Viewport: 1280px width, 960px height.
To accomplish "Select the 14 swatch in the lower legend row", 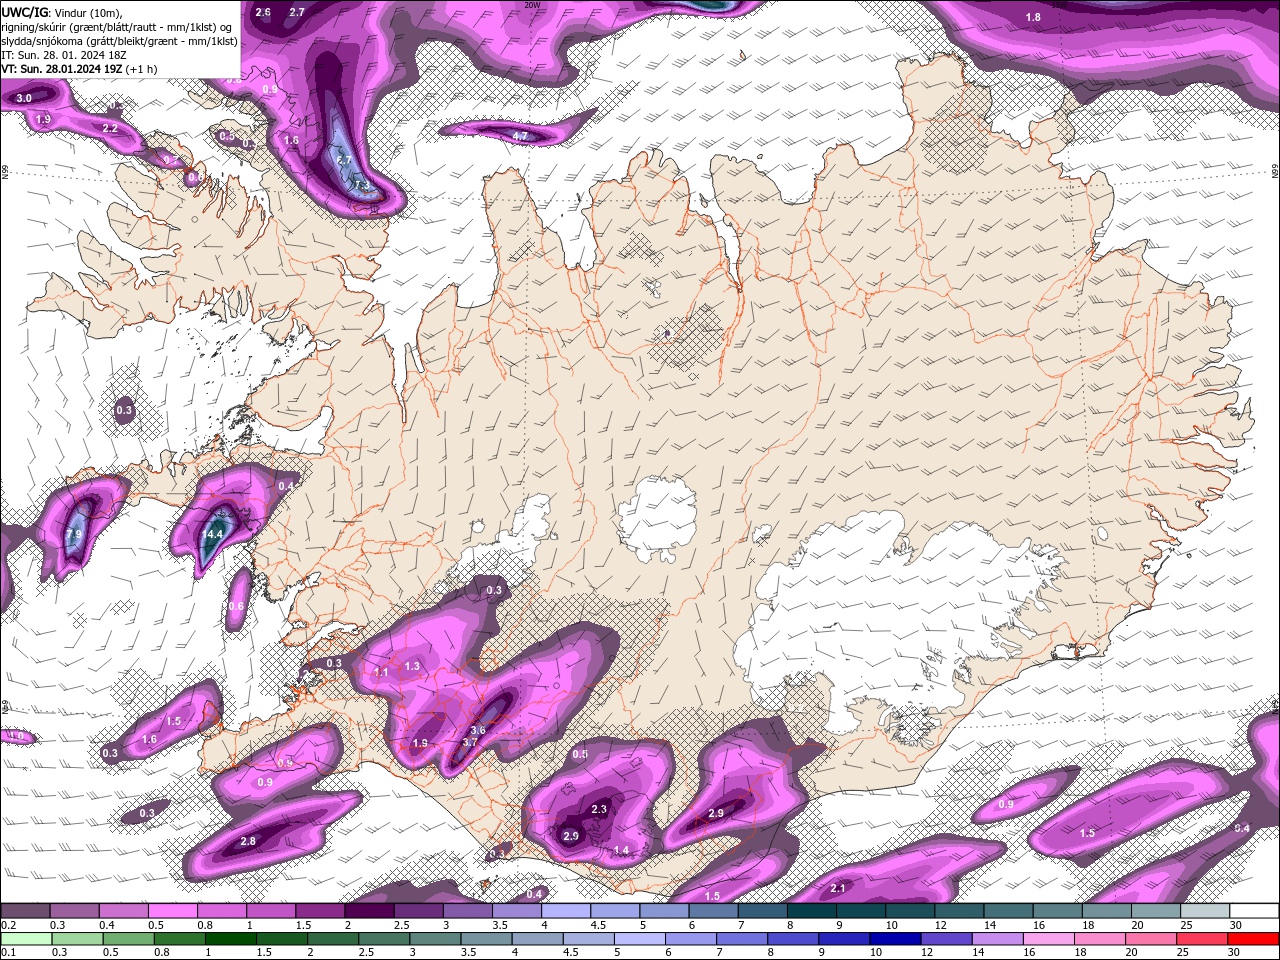I will pos(998,938).
